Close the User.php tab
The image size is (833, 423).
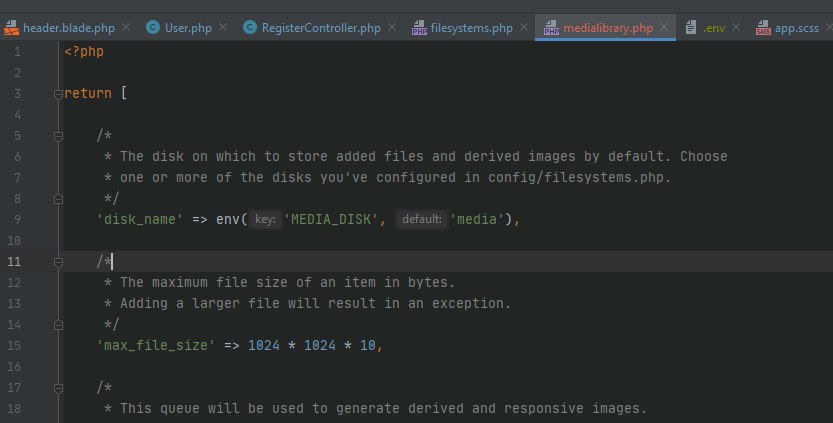[223, 27]
